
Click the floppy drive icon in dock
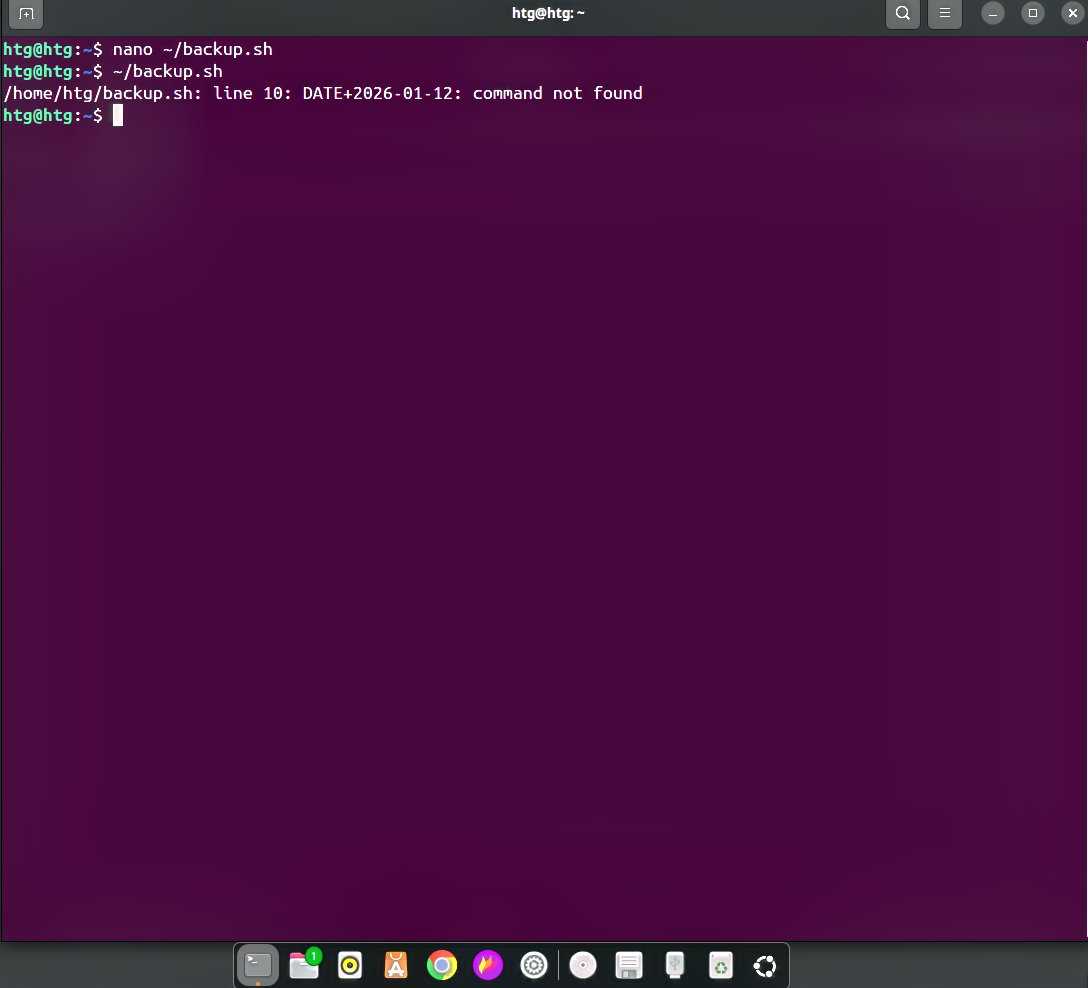click(629, 965)
